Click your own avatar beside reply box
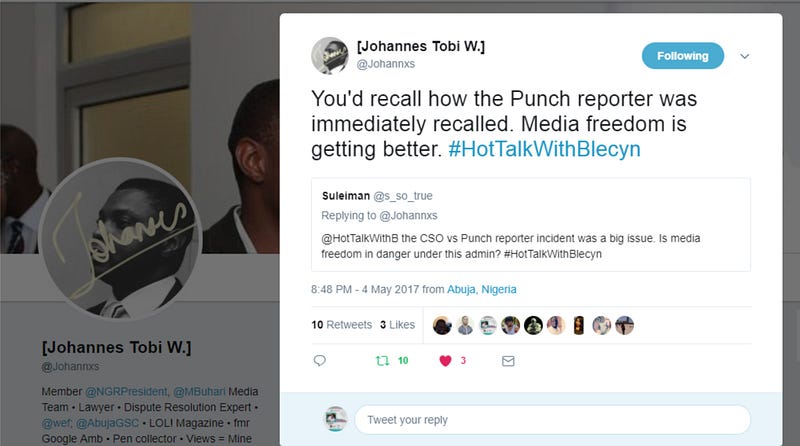Screen dimensions: 800x446 point(336,419)
